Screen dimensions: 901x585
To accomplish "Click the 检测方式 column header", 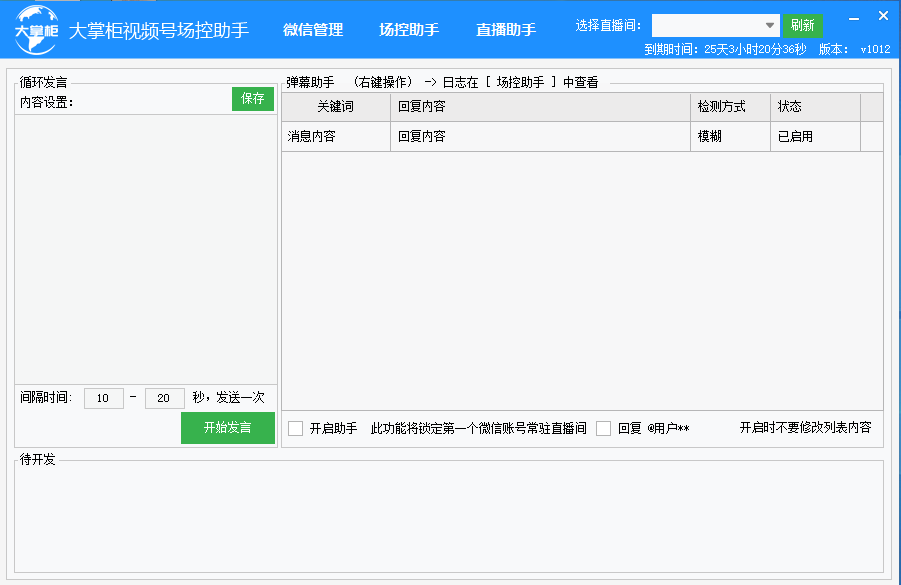I will [721, 107].
